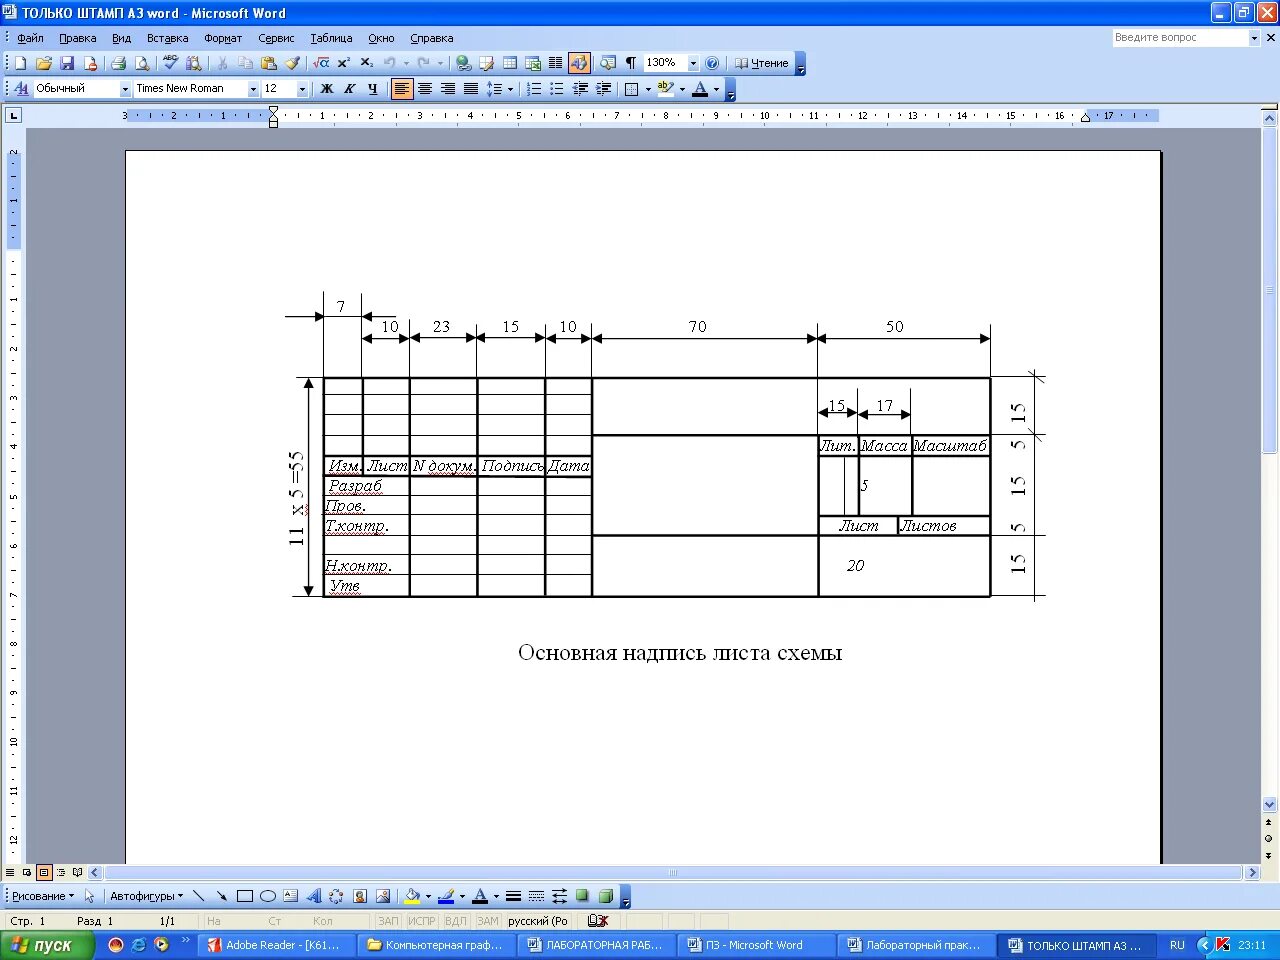Expand the Автофигуры menu
This screenshot has width=1280, height=960.
tap(147, 896)
